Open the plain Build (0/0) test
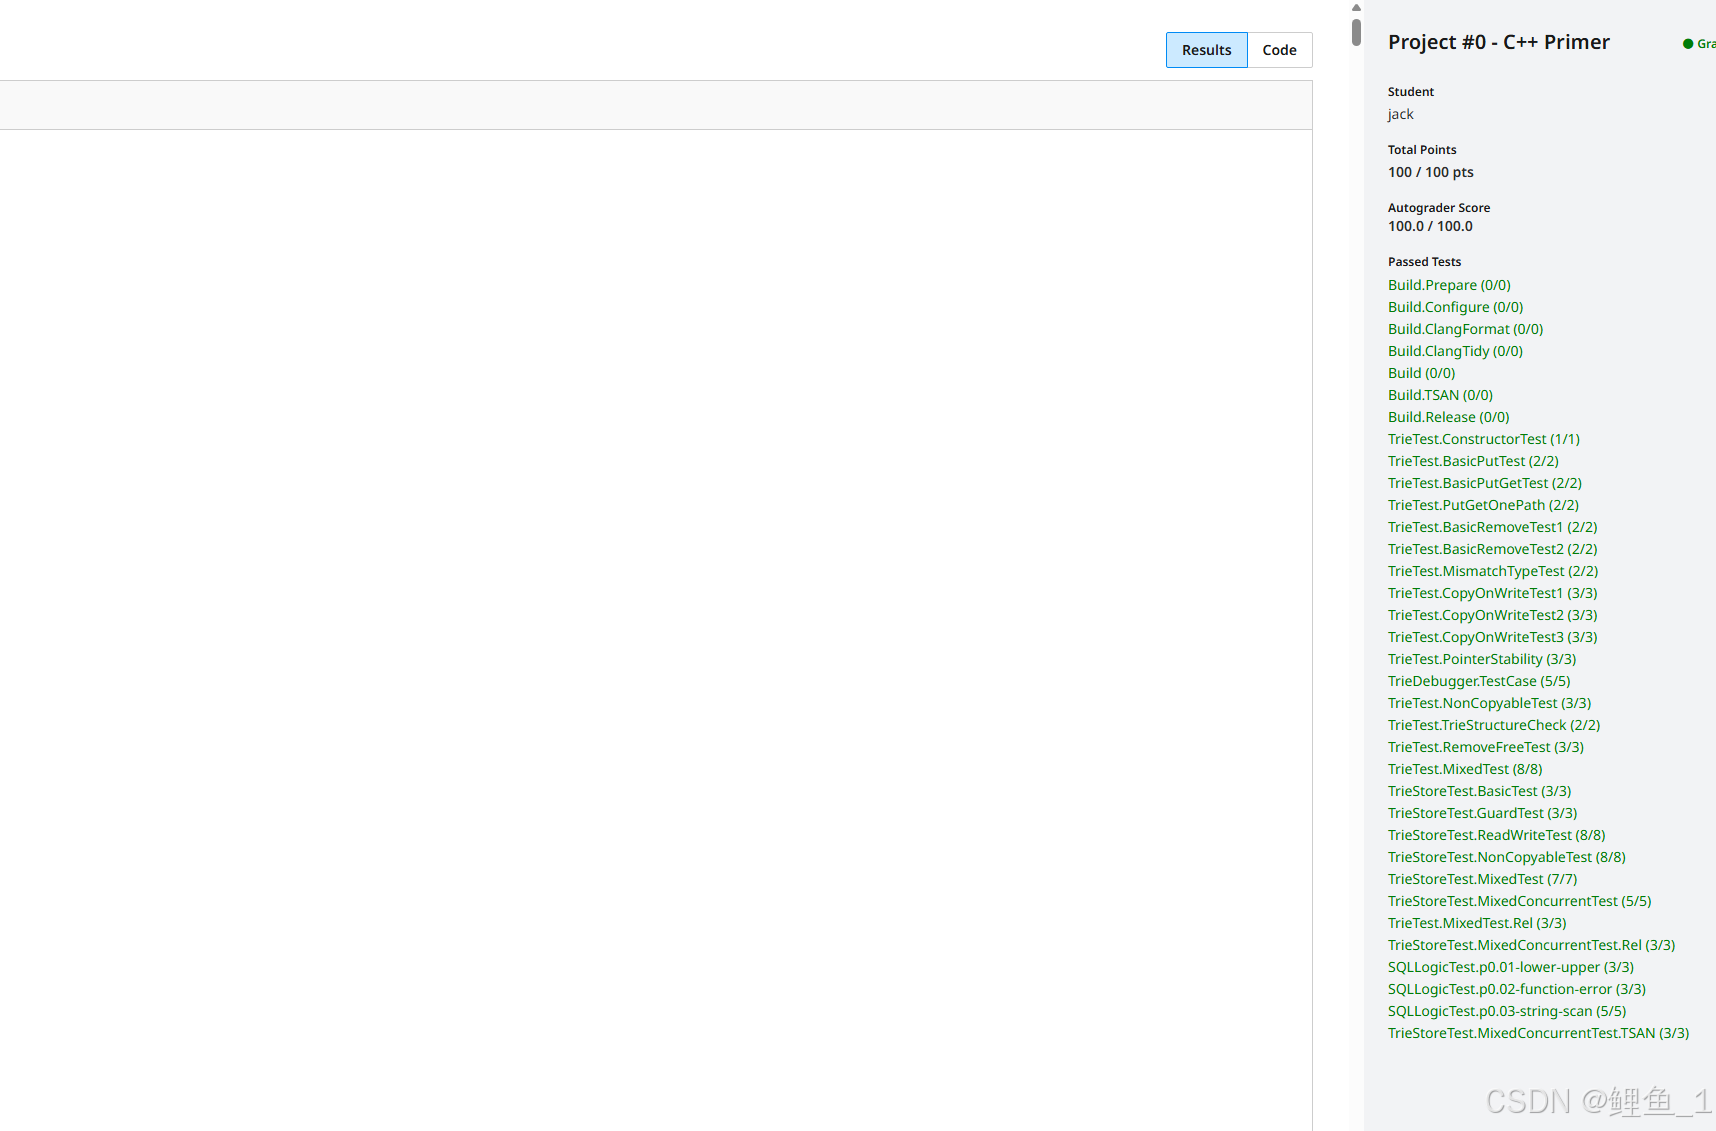 pyautogui.click(x=1421, y=373)
